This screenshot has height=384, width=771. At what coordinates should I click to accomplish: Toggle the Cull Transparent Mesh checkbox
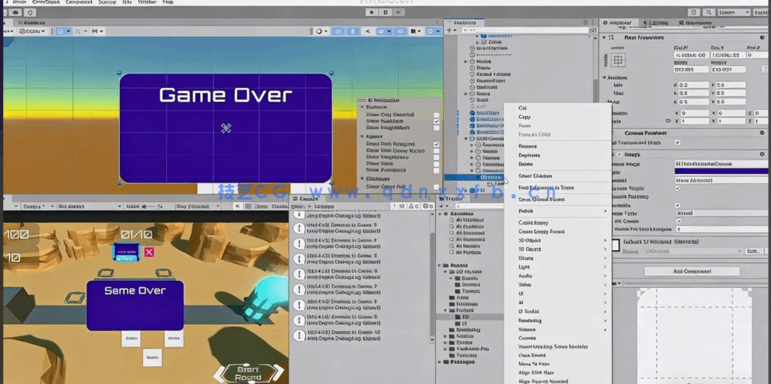[678, 143]
